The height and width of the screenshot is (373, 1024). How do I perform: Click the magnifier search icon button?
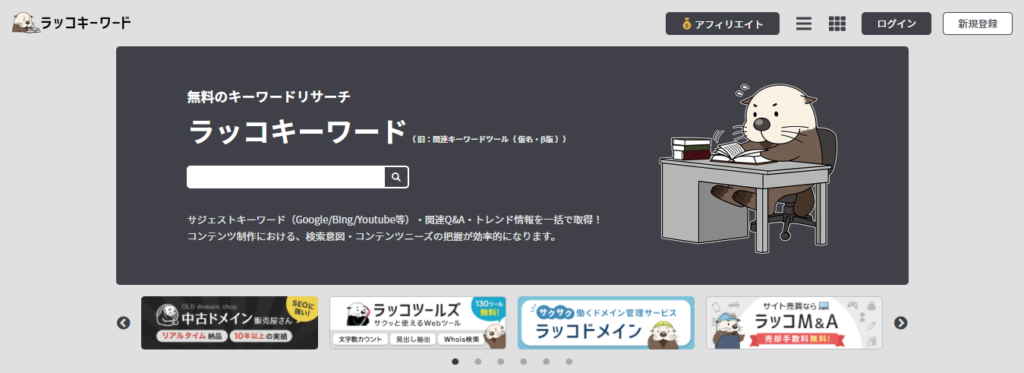point(396,177)
